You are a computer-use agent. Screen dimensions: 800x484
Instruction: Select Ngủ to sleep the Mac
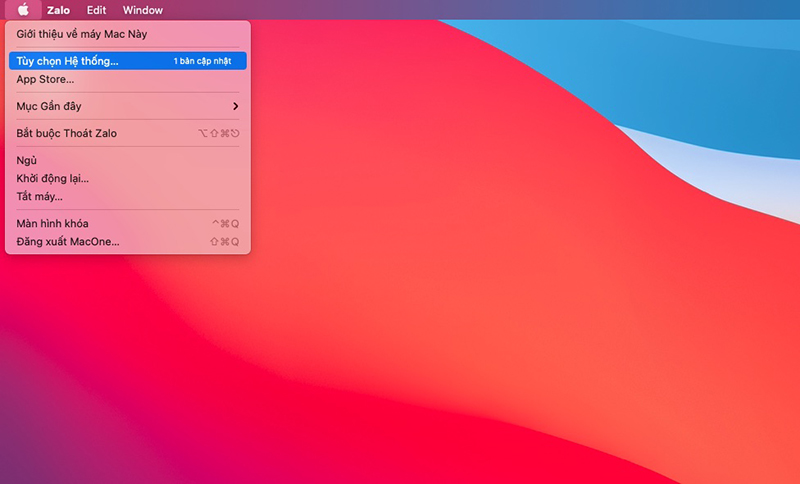point(128,160)
